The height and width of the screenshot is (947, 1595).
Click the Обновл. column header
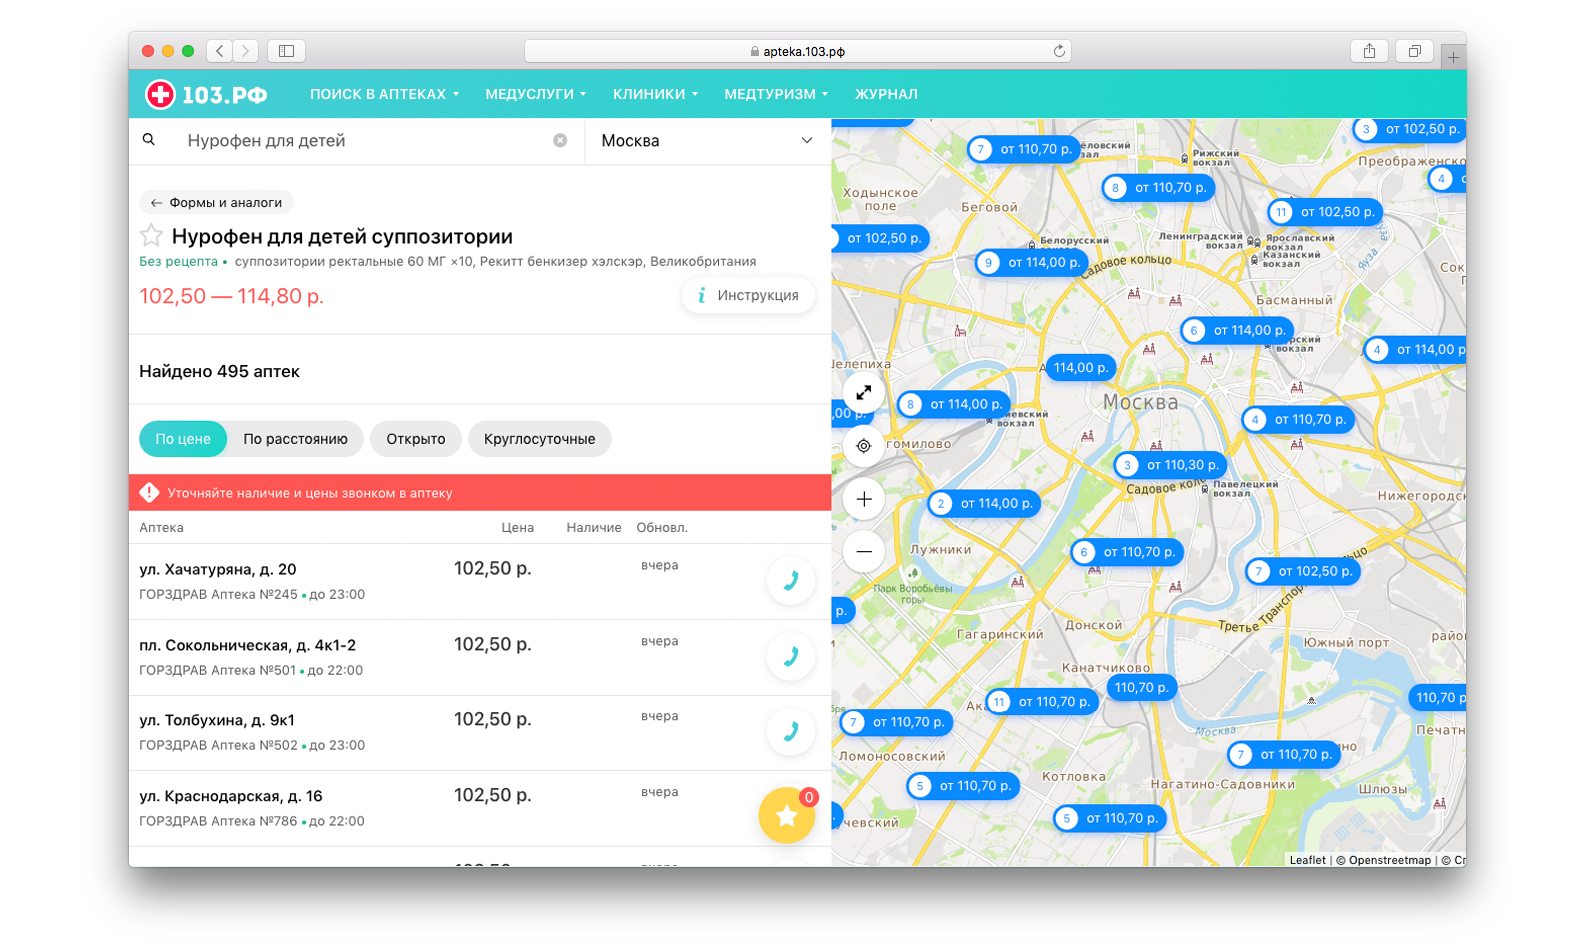click(662, 528)
